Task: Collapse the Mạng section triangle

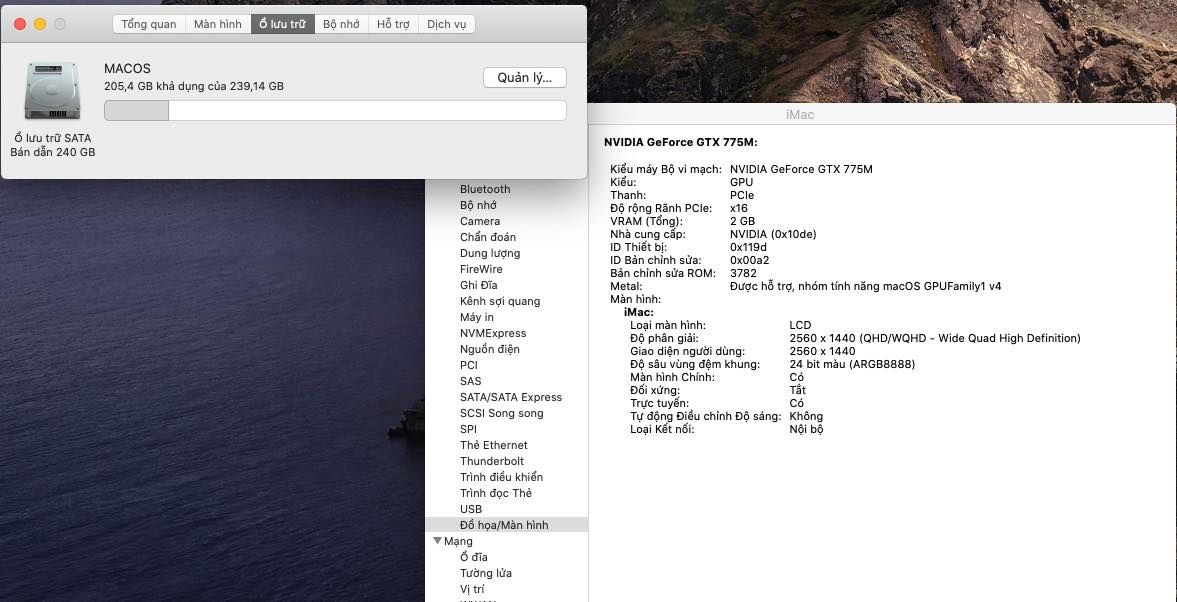Action: [x=437, y=541]
